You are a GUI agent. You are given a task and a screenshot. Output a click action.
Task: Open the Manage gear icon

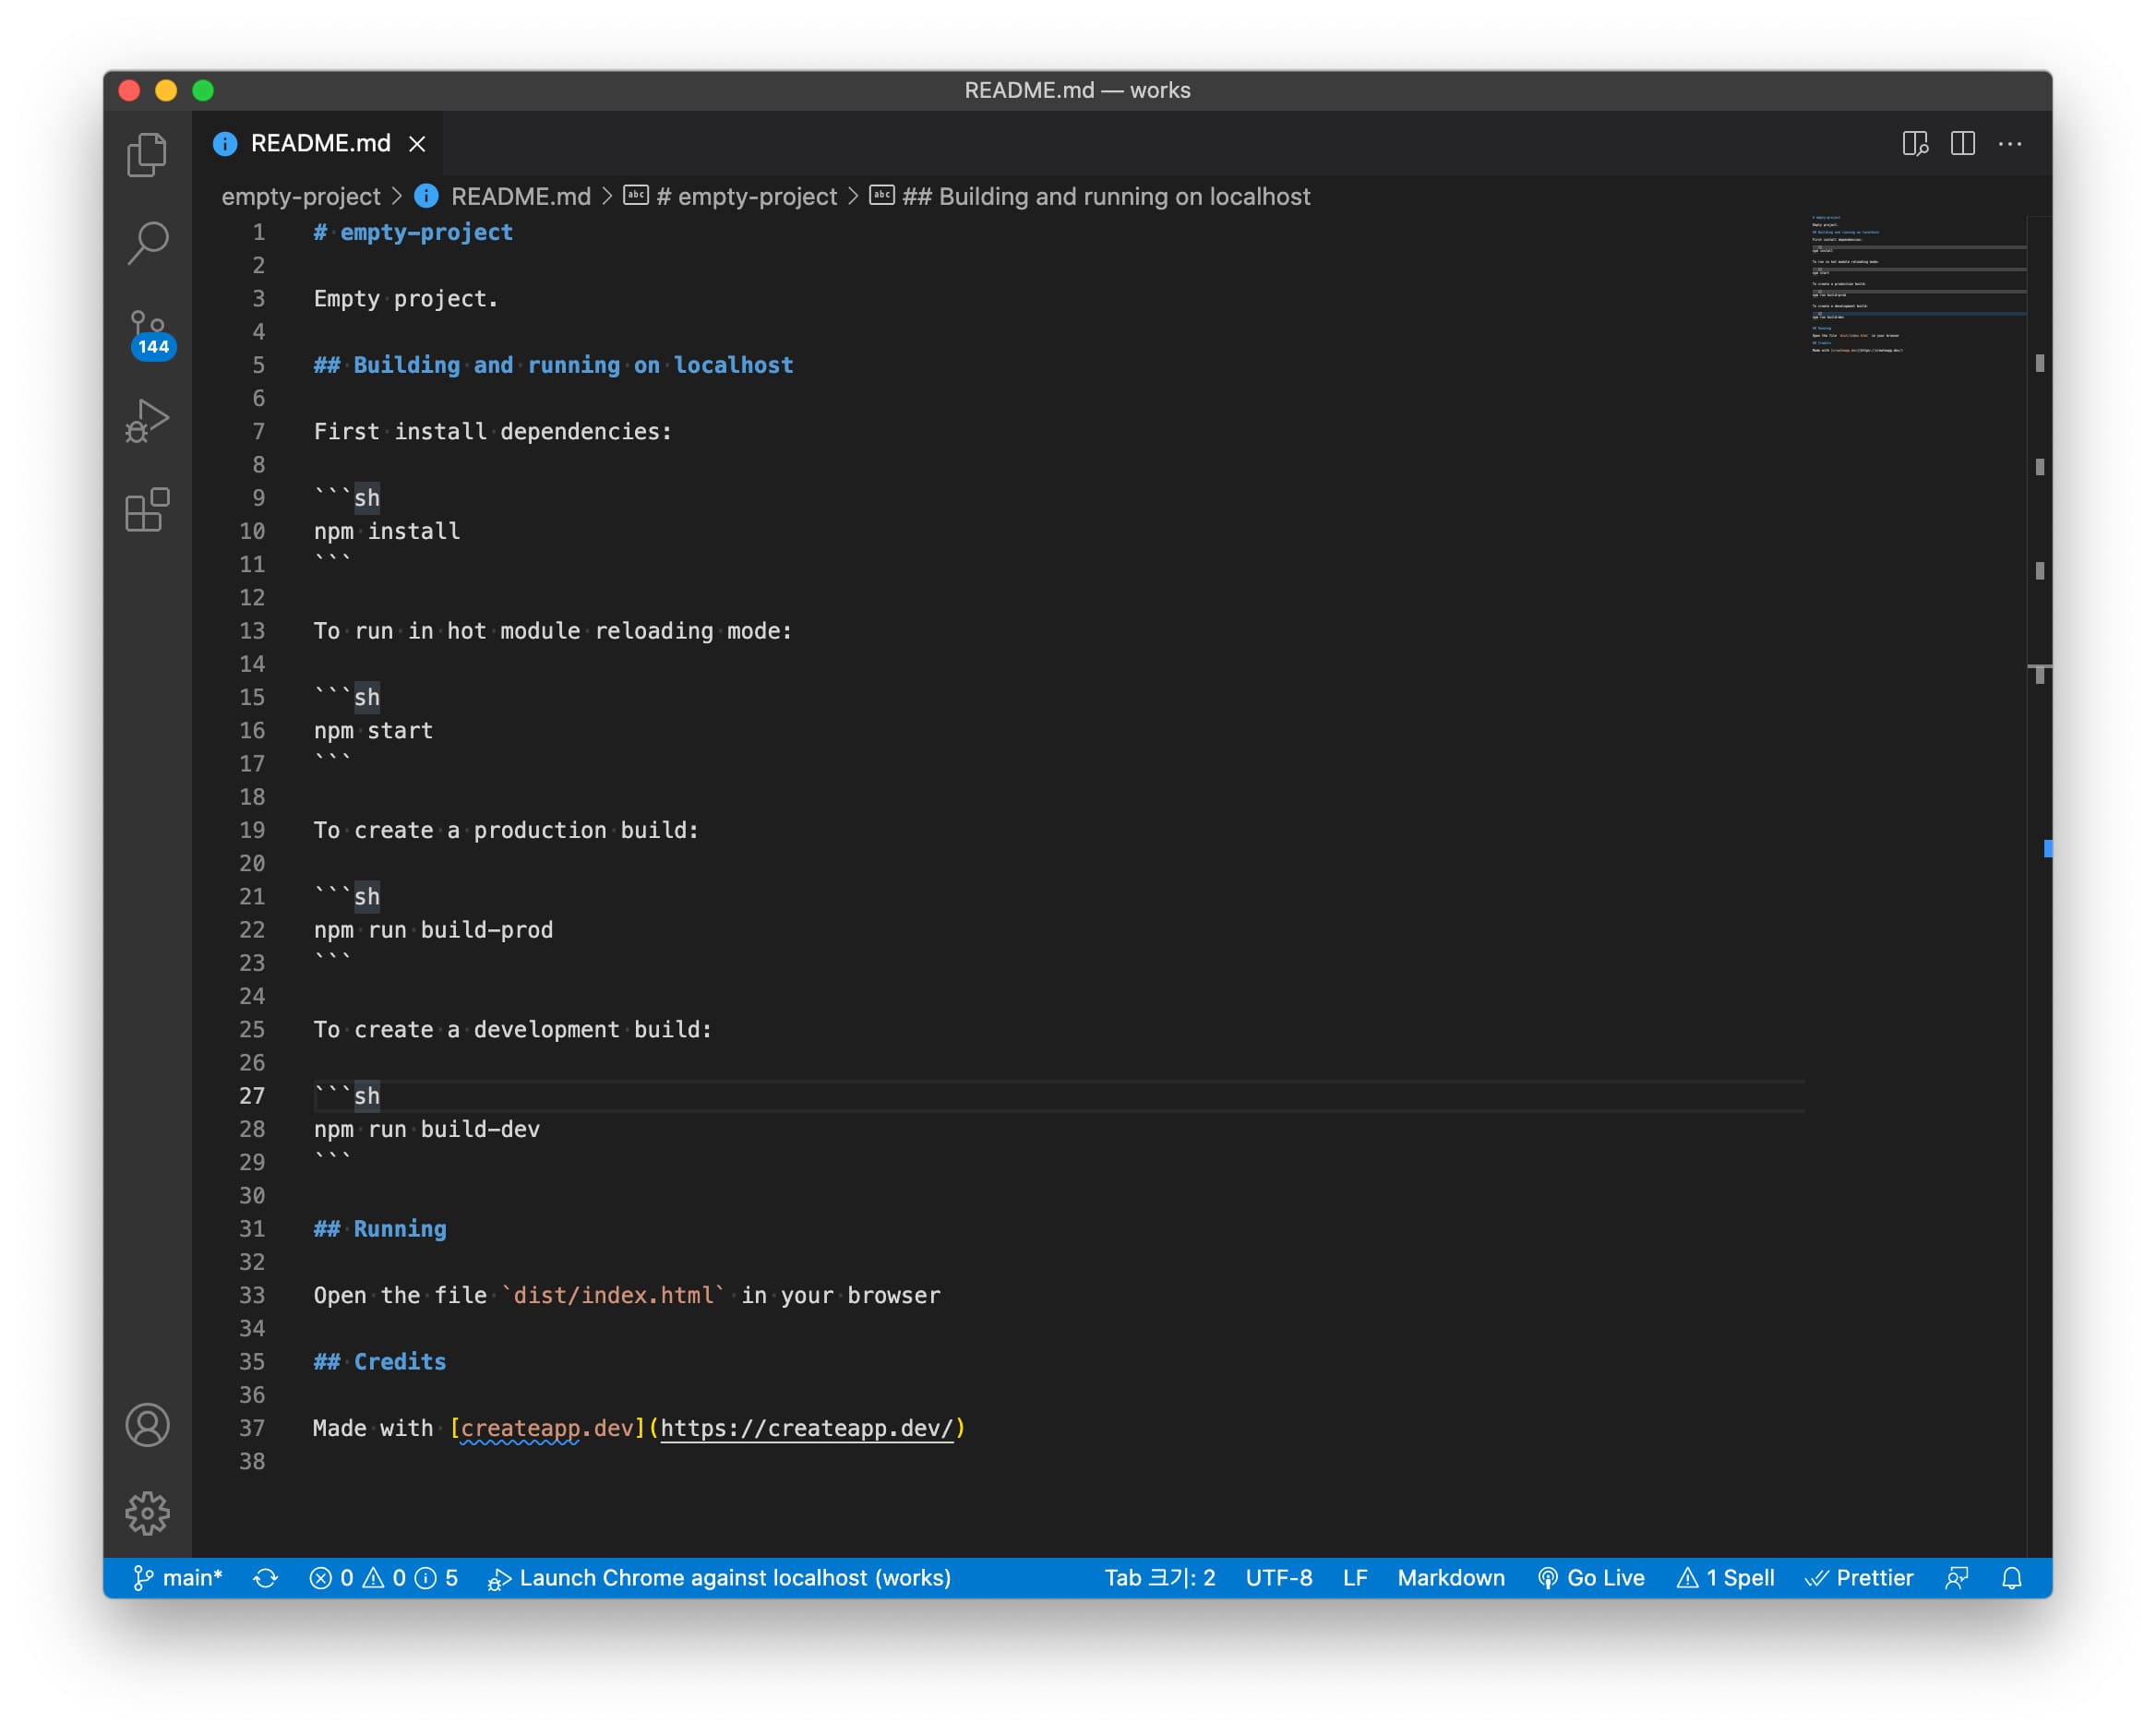pos(147,1513)
